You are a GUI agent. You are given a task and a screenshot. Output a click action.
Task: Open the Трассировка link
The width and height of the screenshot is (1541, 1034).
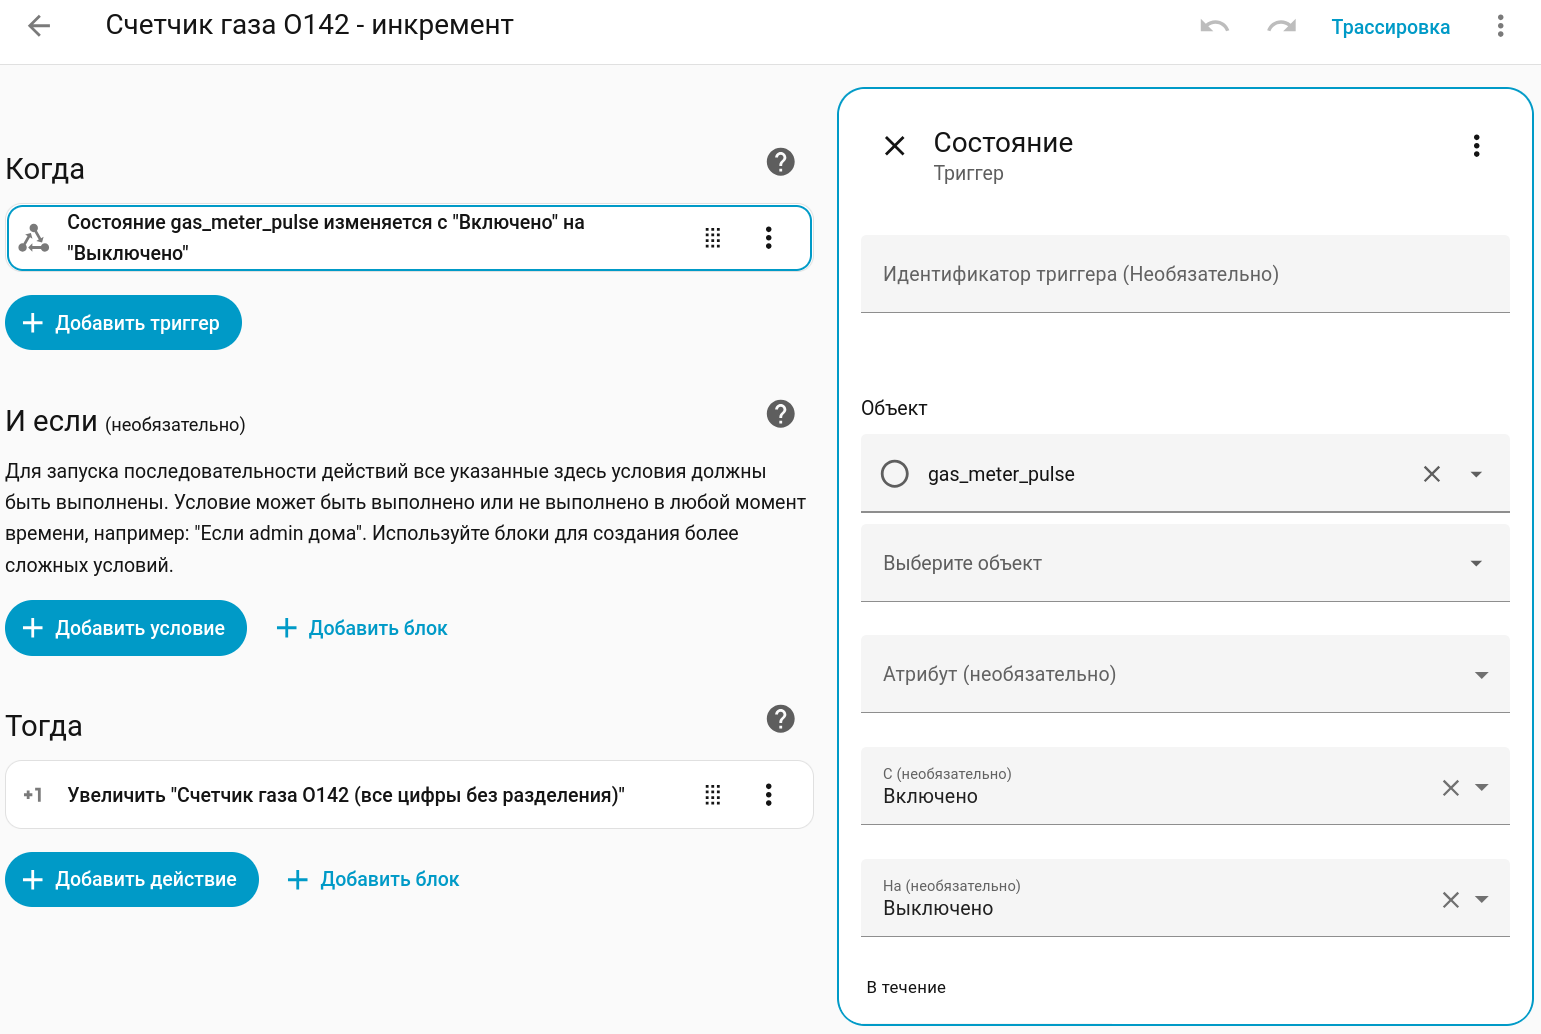click(x=1390, y=27)
